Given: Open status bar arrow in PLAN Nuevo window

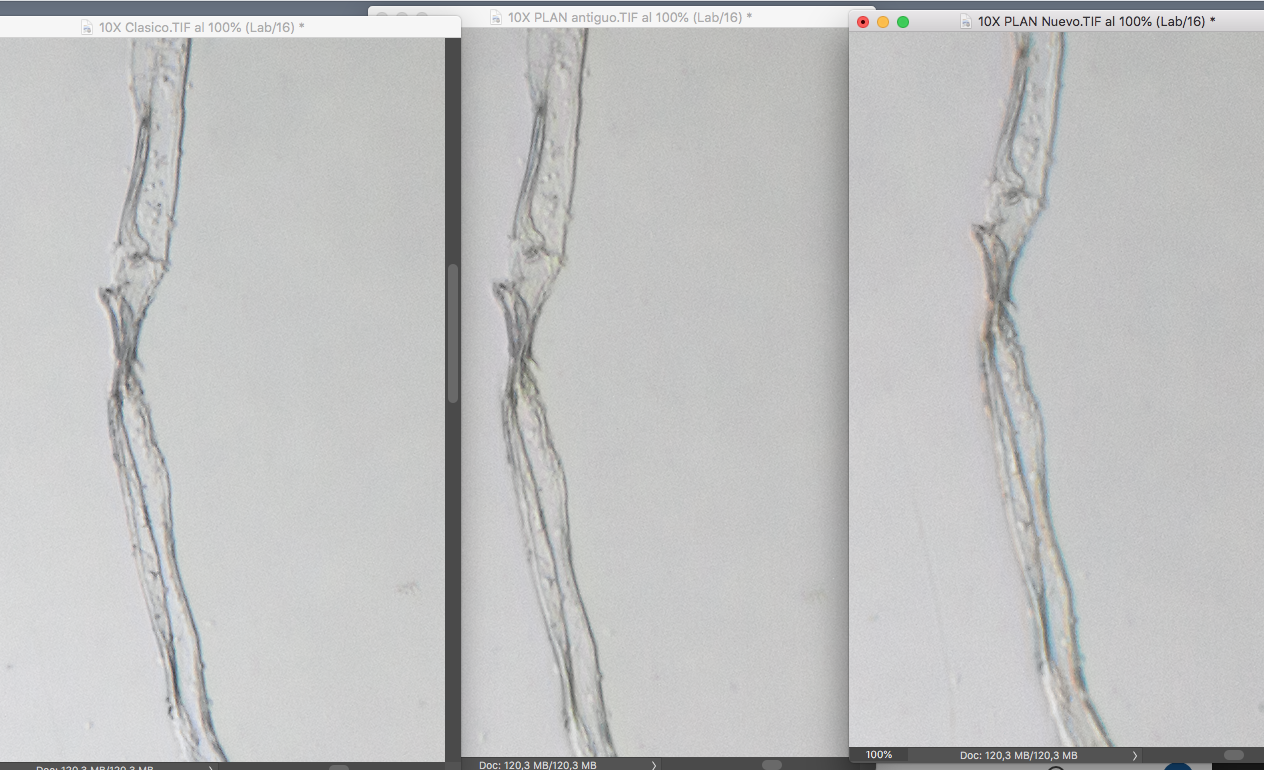Looking at the screenshot, I should 1134,755.
